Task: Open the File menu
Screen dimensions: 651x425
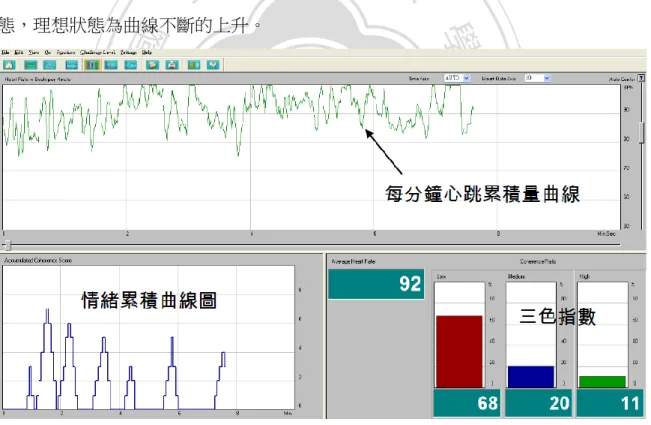Action: tap(5, 52)
